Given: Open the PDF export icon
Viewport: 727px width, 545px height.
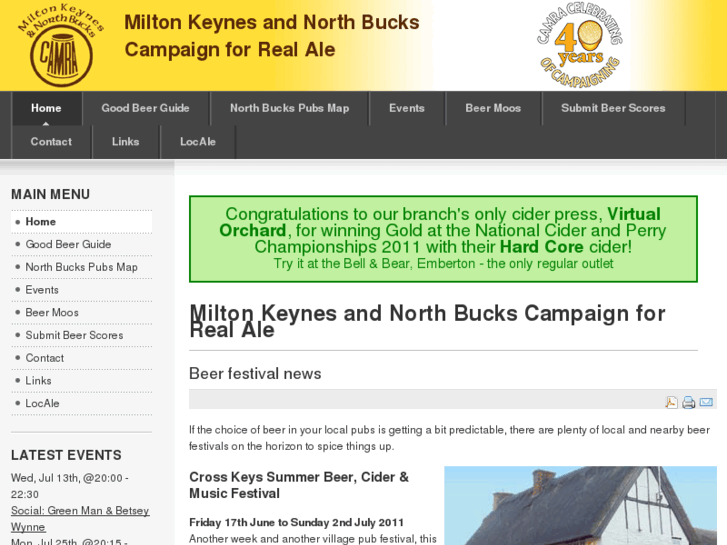Looking at the screenshot, I should [671, 402].
